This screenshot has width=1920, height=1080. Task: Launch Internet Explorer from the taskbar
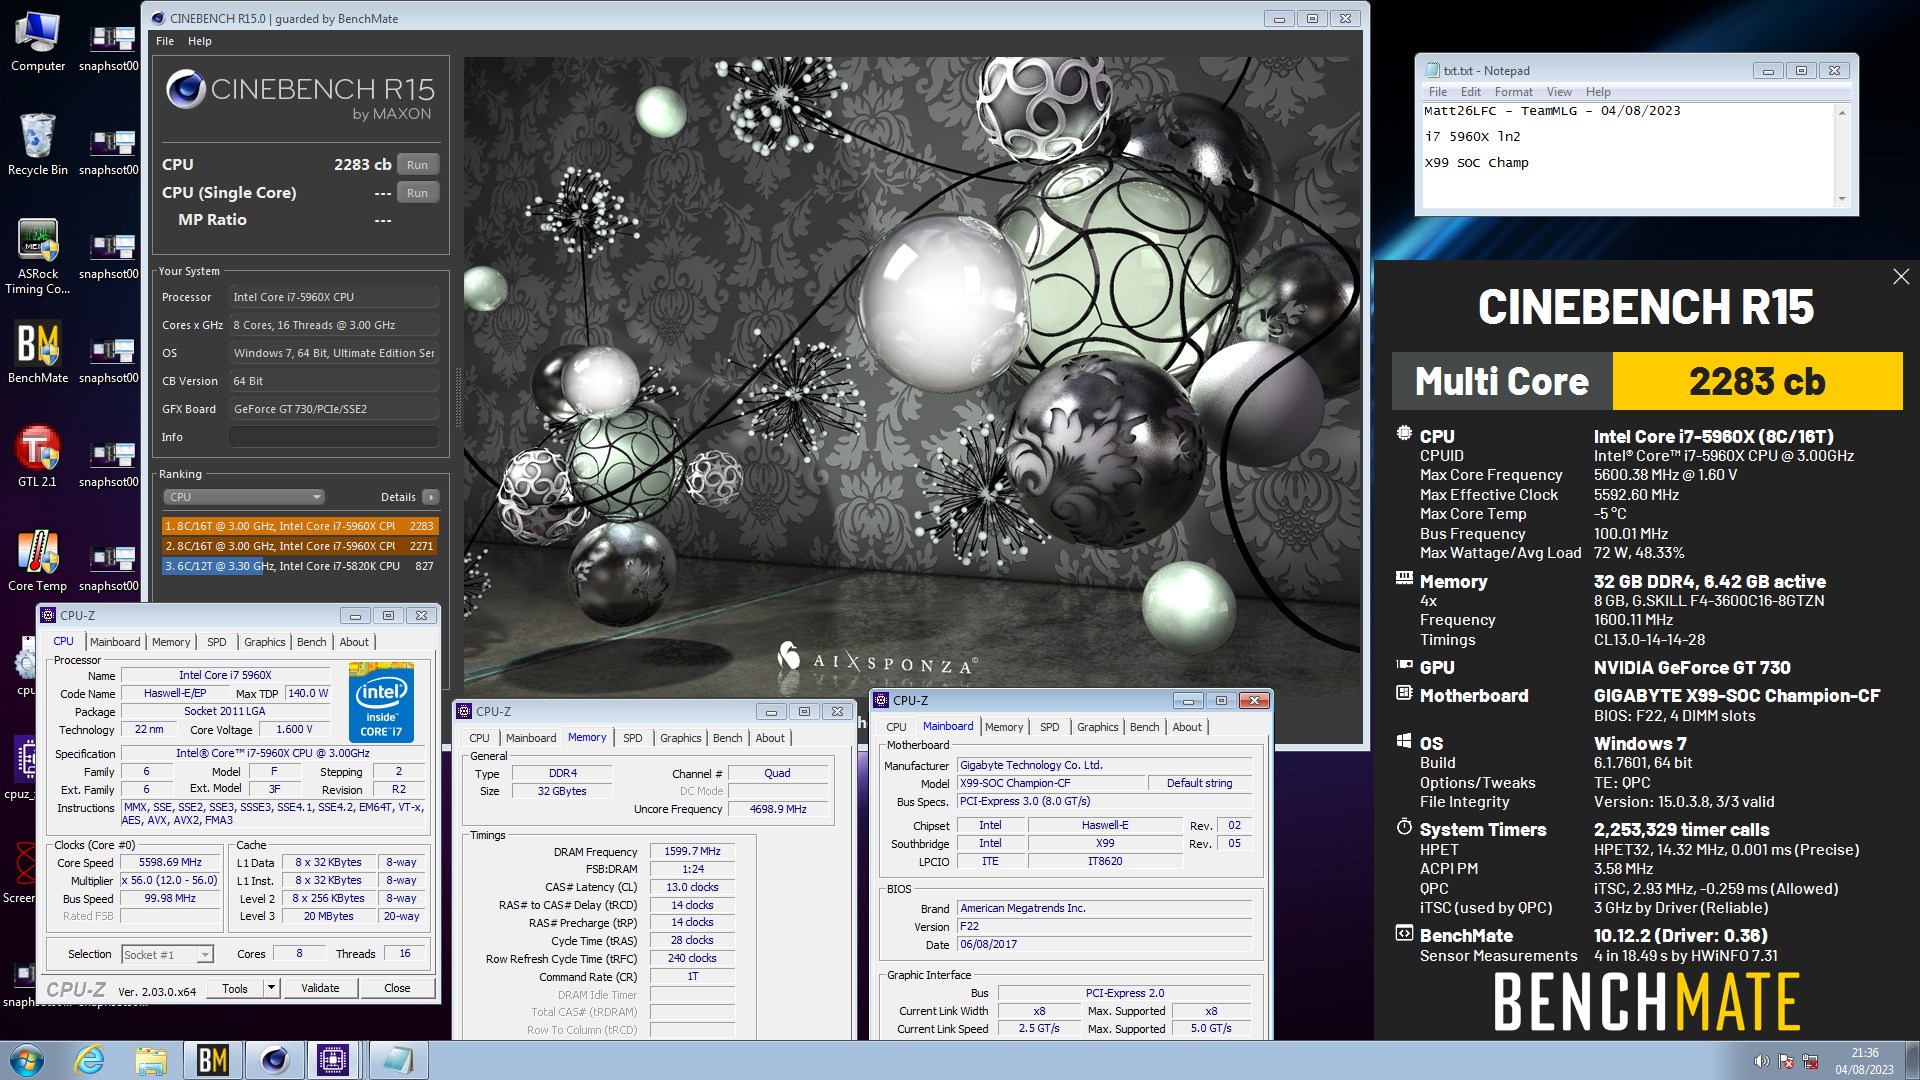(90, 1060)
